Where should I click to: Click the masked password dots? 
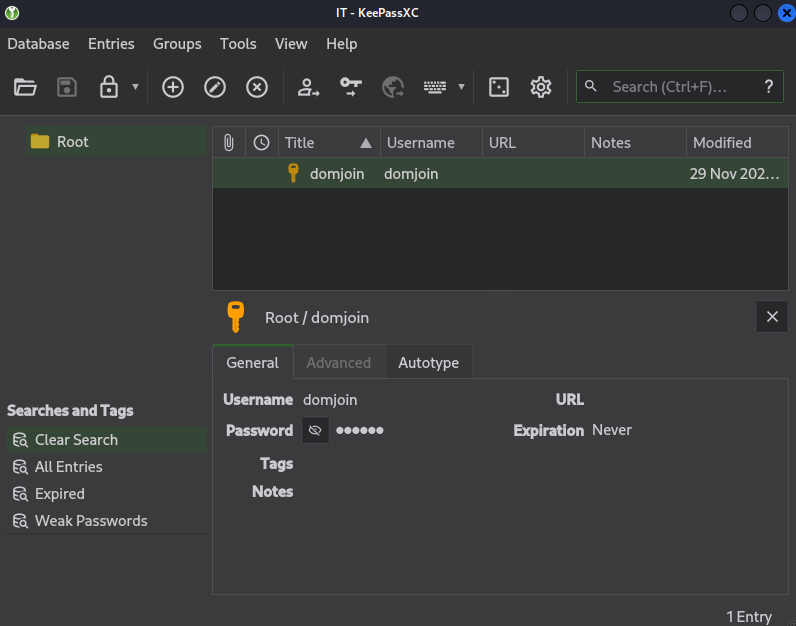pos(359,431)
